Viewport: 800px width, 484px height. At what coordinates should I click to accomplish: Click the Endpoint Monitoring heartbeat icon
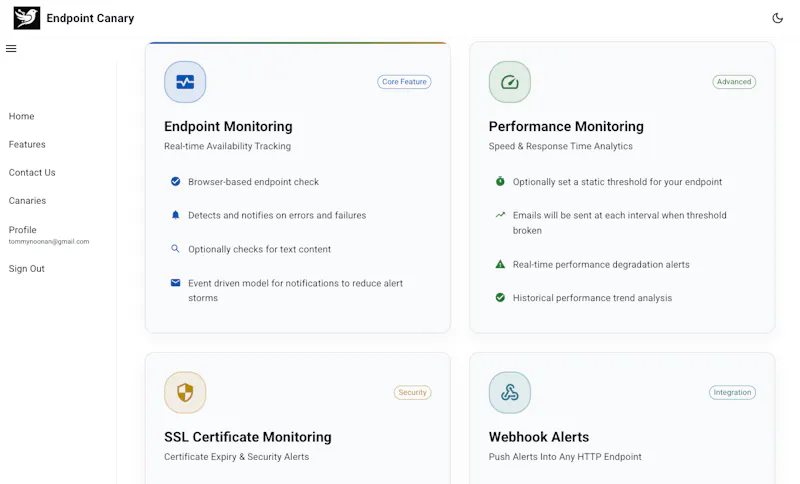[x=185, y=82]
